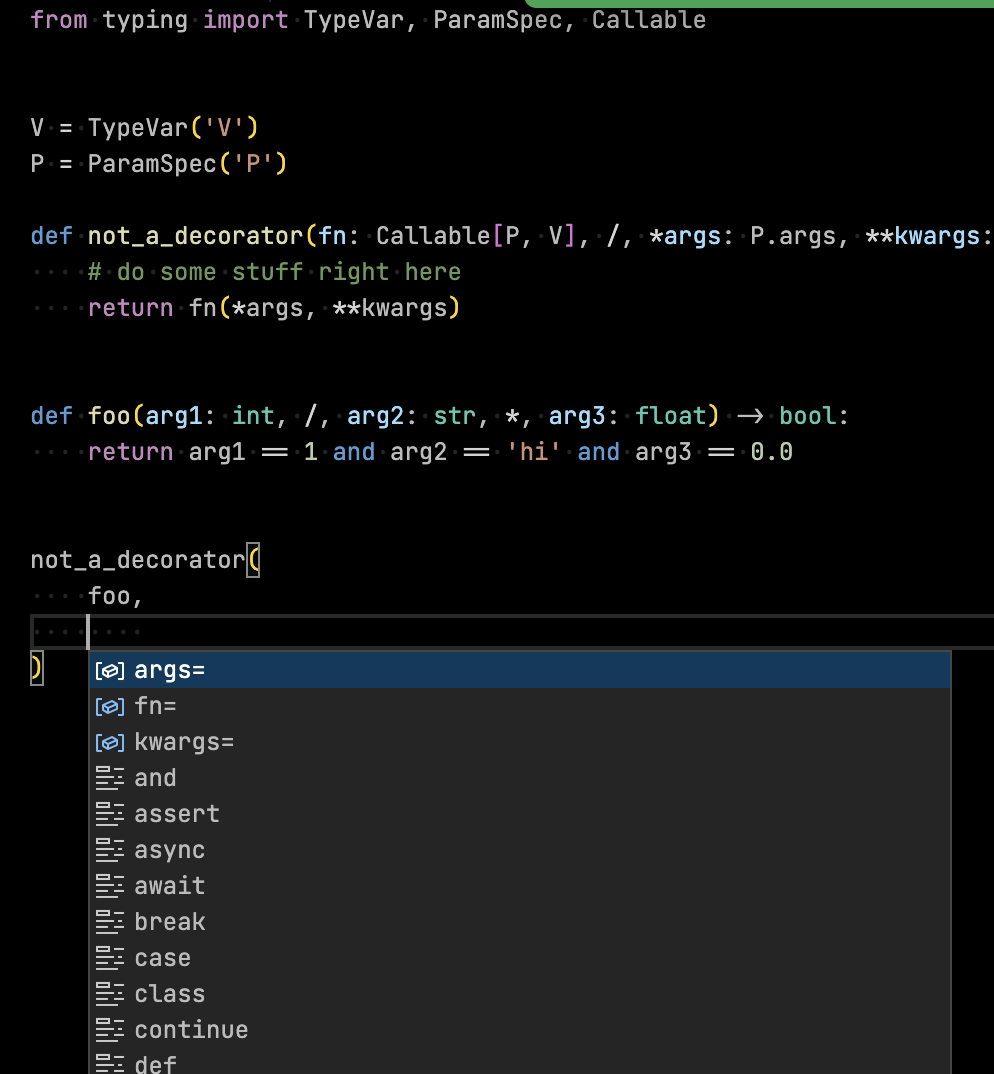Click the foo argument inside the call
Screen dimensions: 994x1074
pos(112,595)
